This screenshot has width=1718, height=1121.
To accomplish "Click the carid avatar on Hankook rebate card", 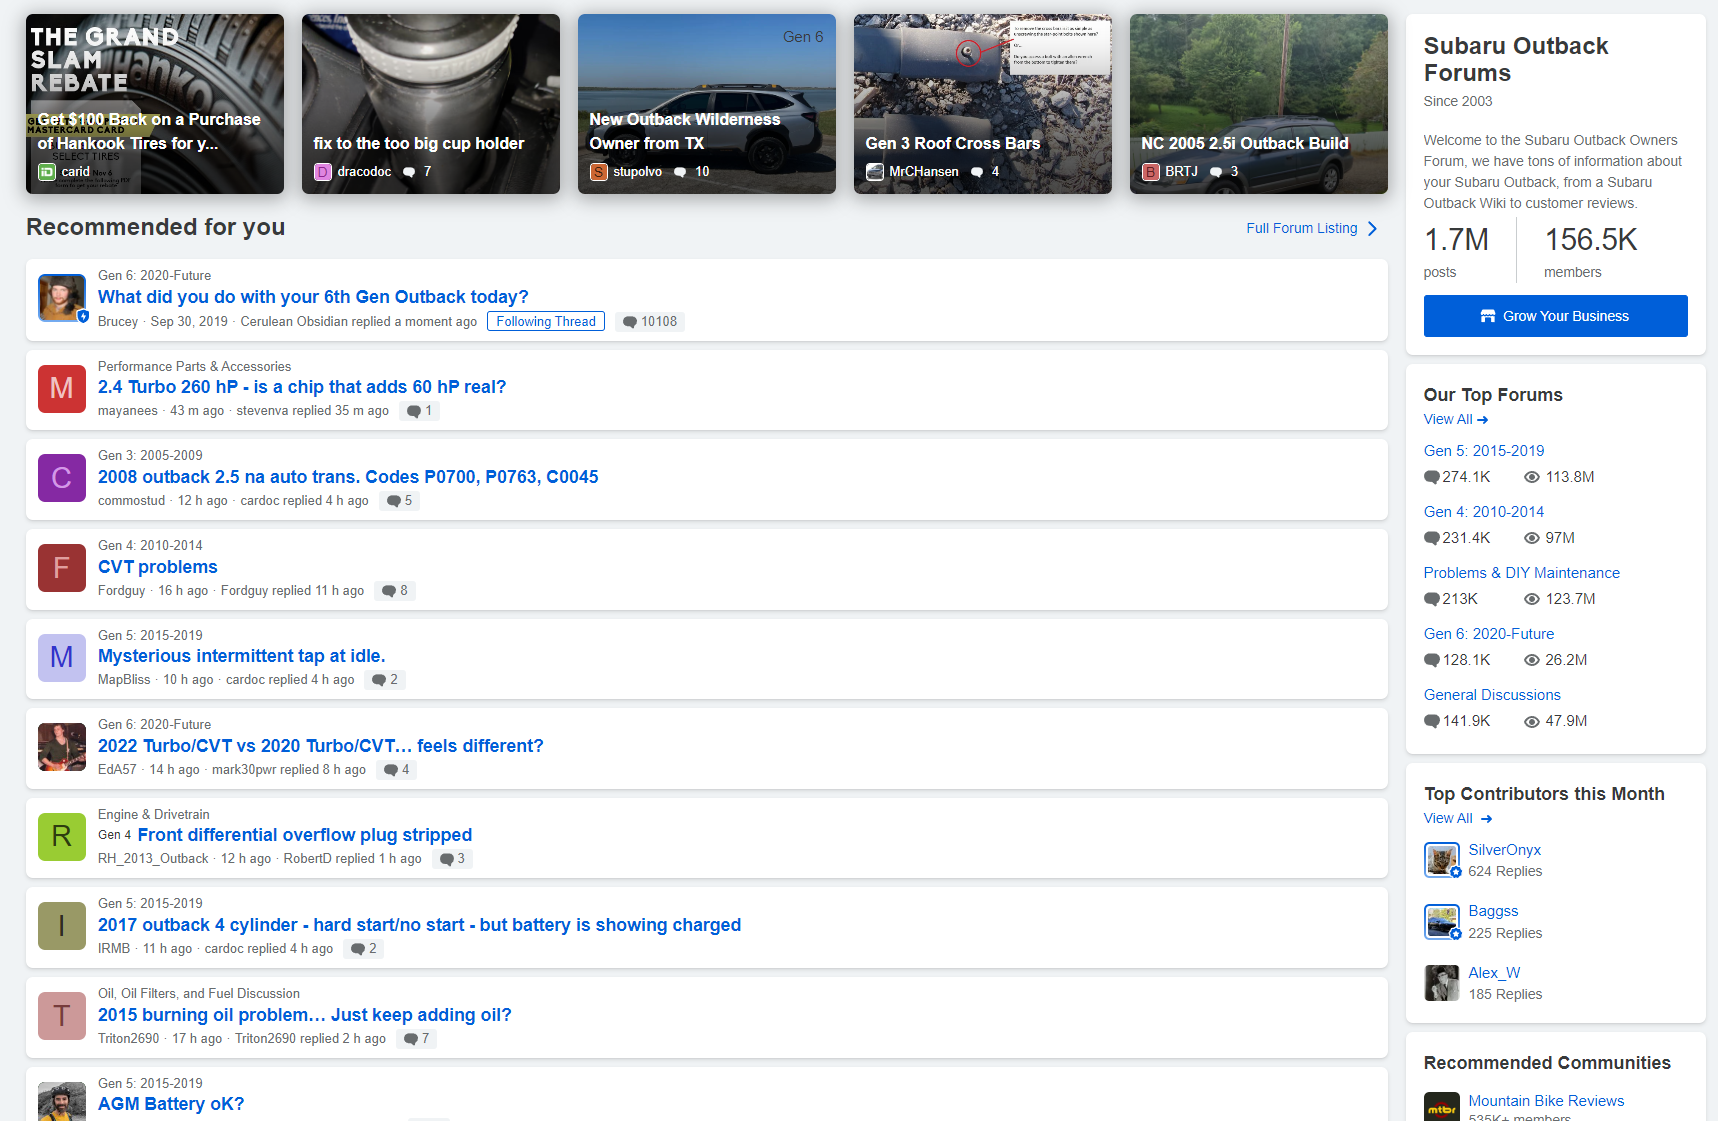I will click(x=46, y=172).
